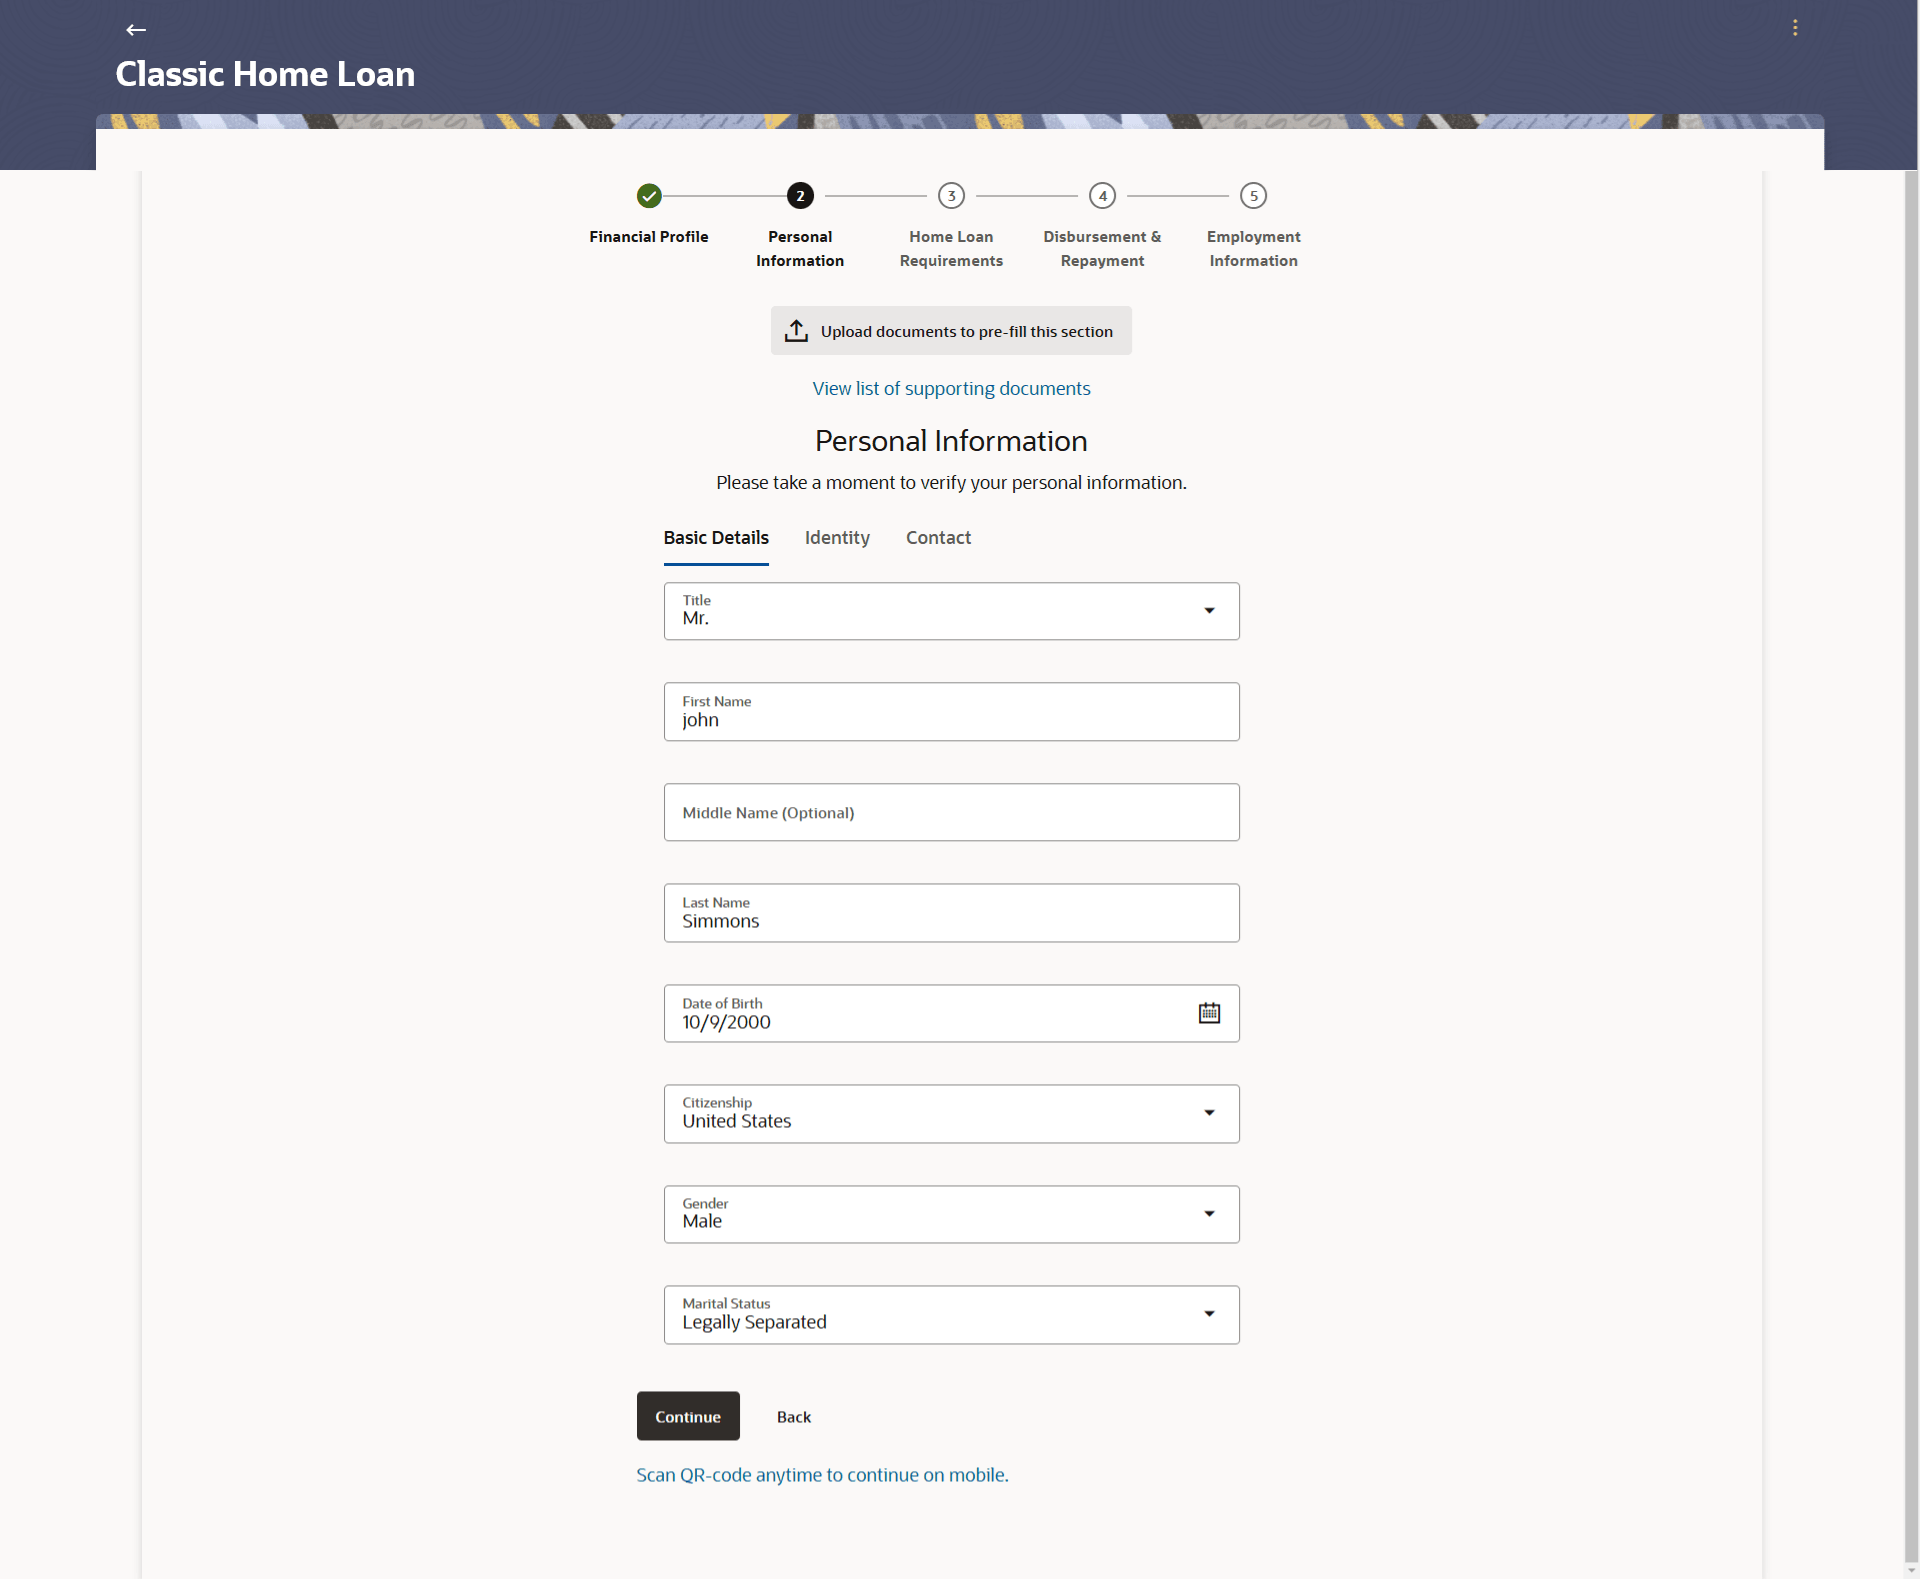Open the Citizenship dropdown
The width and height of the screenshot is (1920, 1579).
point(1209,1113)
